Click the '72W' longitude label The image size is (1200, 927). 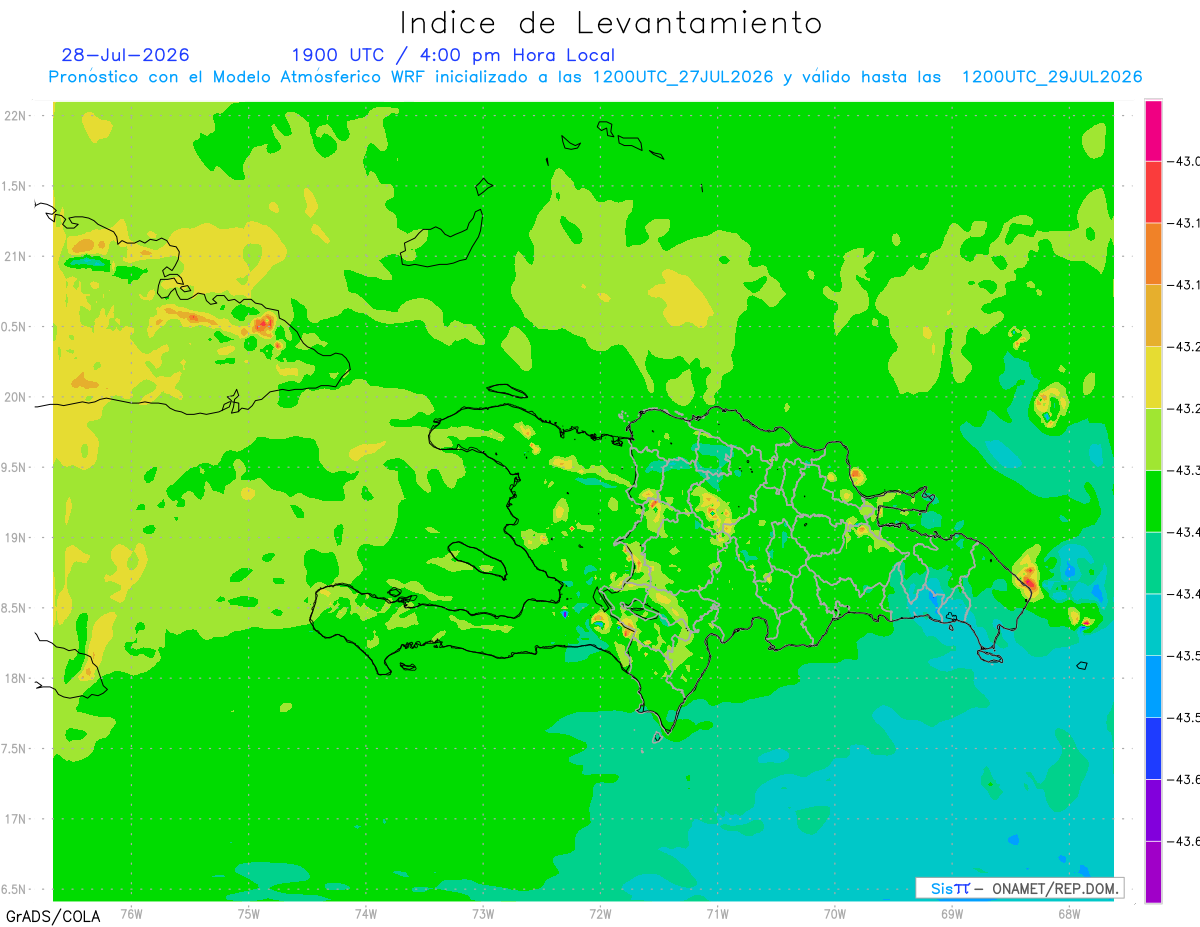[x=600, y=913]
